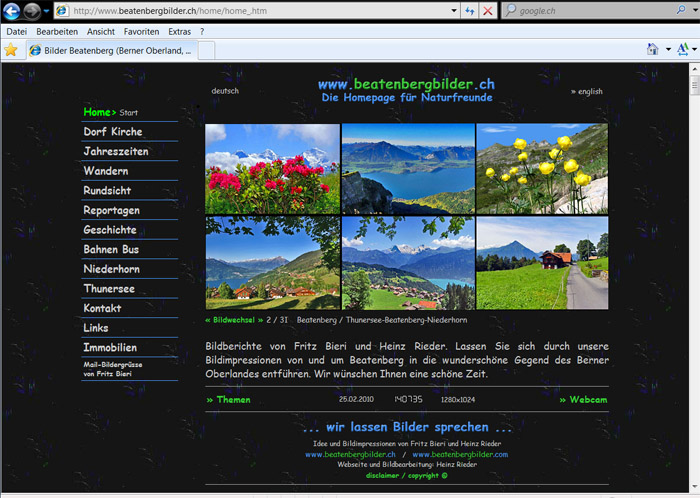This screenshot has width=700, height=498.
Task: Open the Datei menu
Action: pos(17,32)
